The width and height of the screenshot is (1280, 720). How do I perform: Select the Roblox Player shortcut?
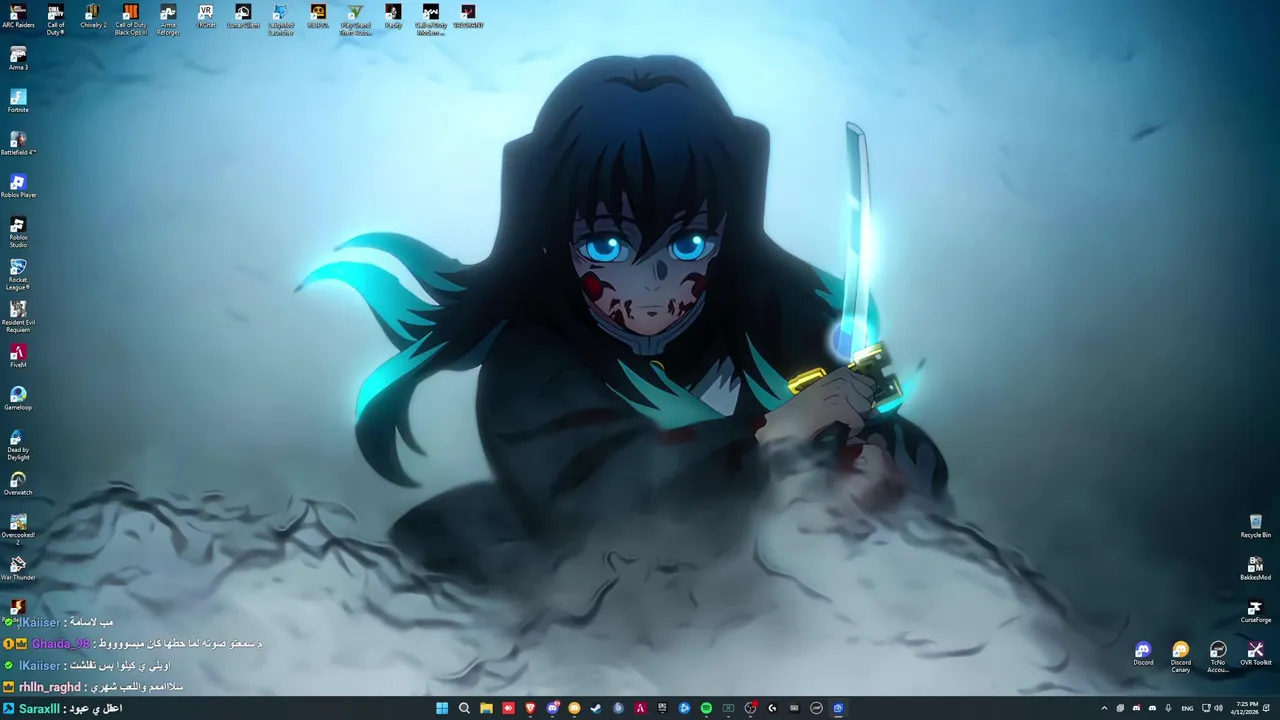pos(18,186)
